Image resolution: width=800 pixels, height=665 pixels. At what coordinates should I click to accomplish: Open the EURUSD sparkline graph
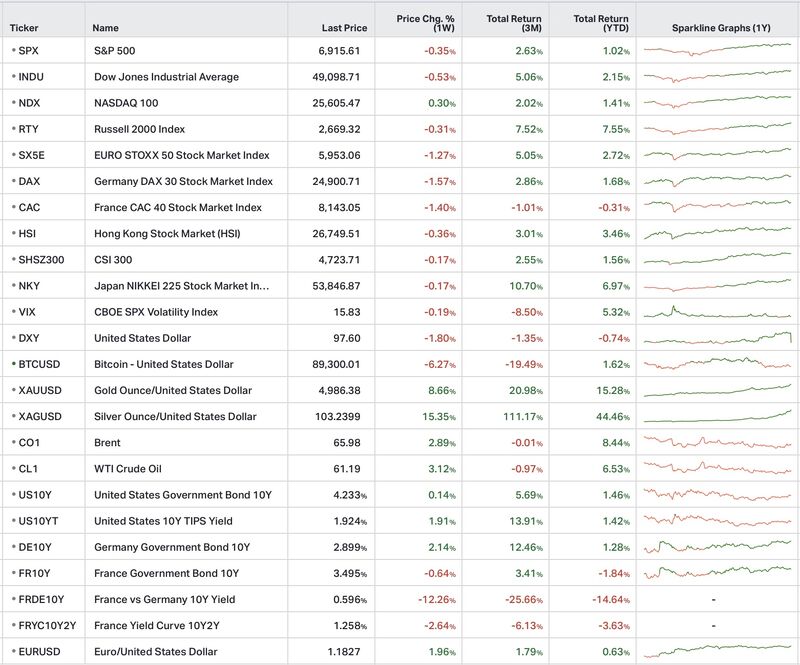click(x=717, y=651)
